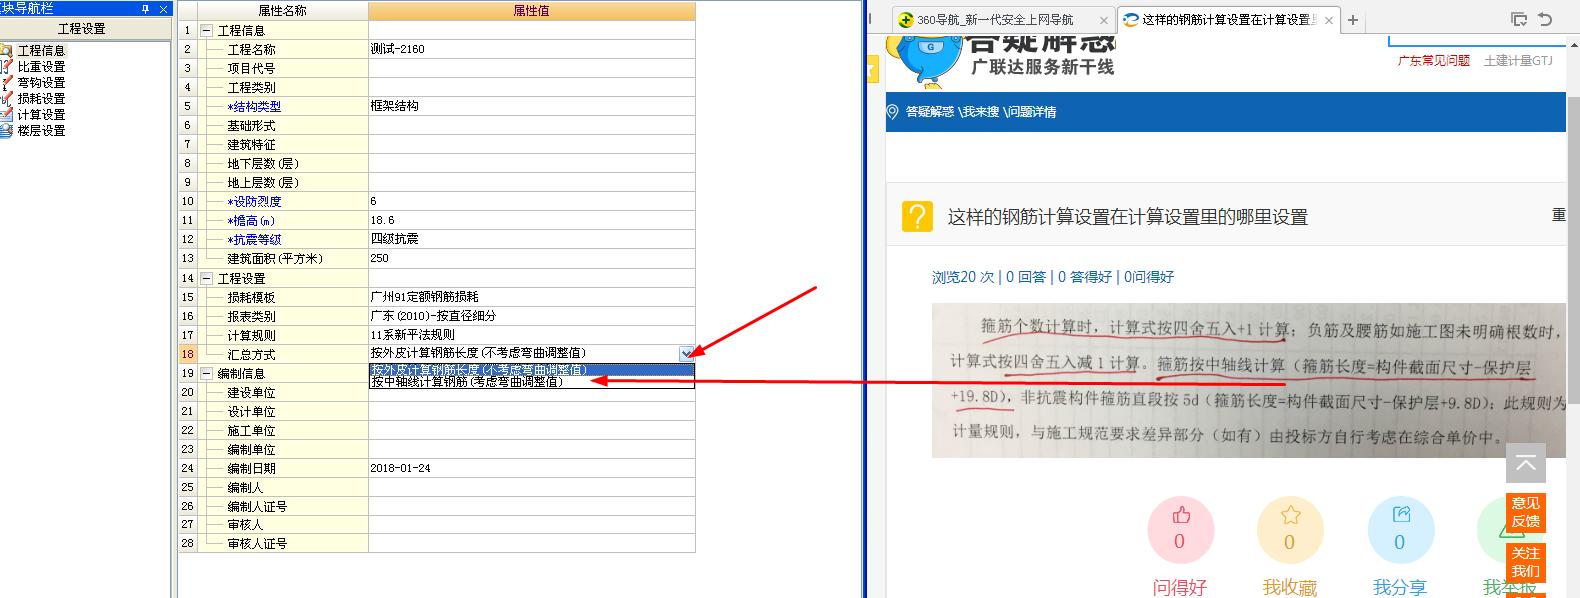Click the 问得好 thumbs-up icon
1580x598 pixels.
pos(1181,516)
